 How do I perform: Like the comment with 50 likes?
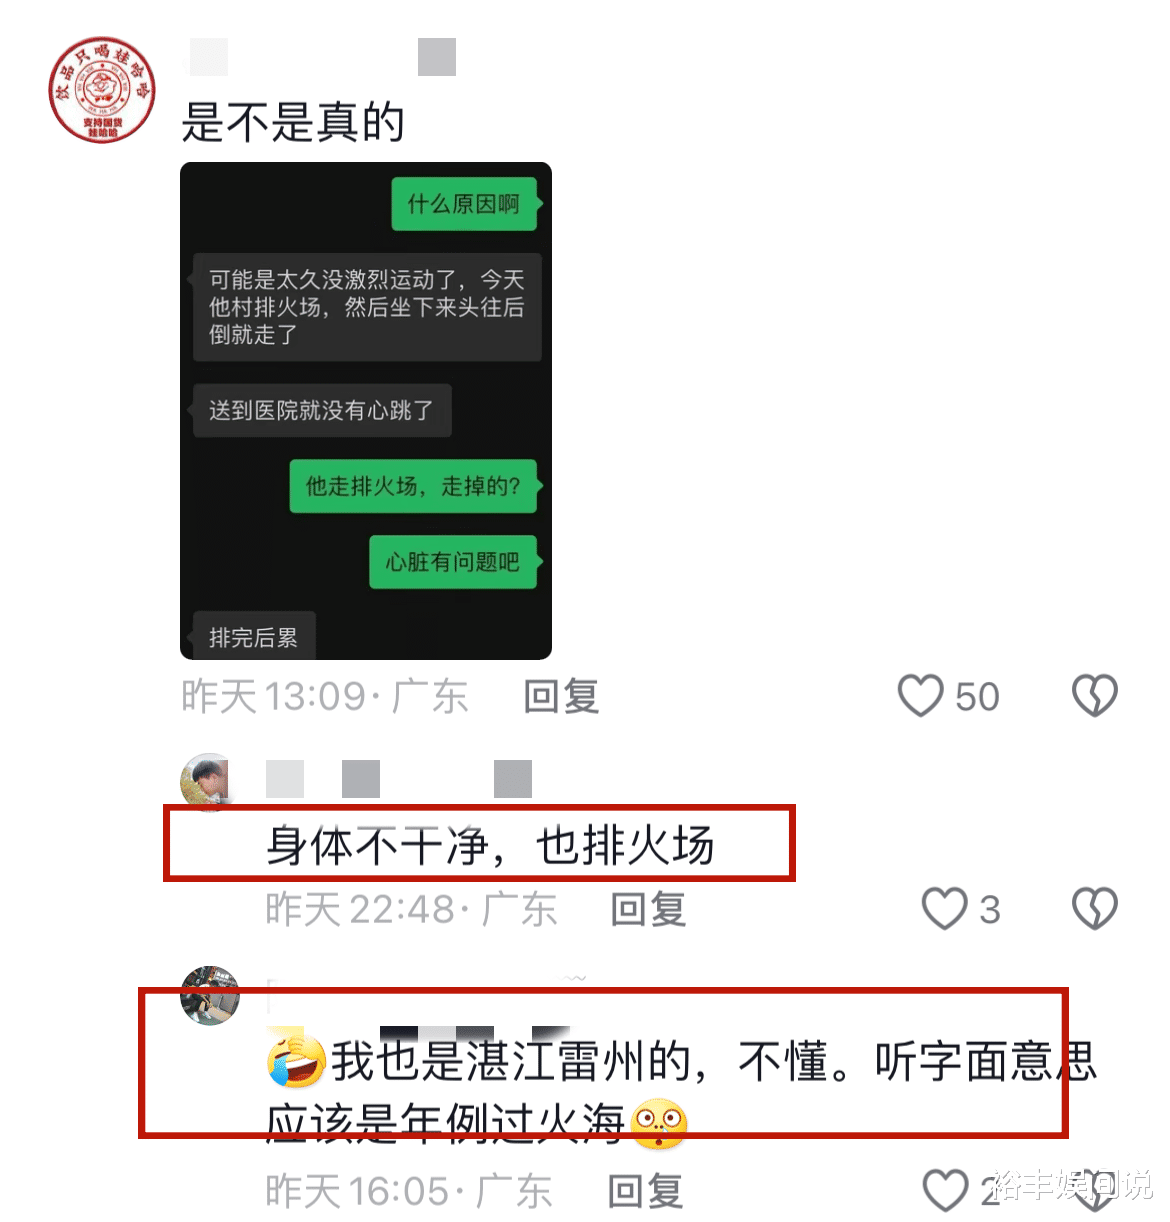click(920, 696)
